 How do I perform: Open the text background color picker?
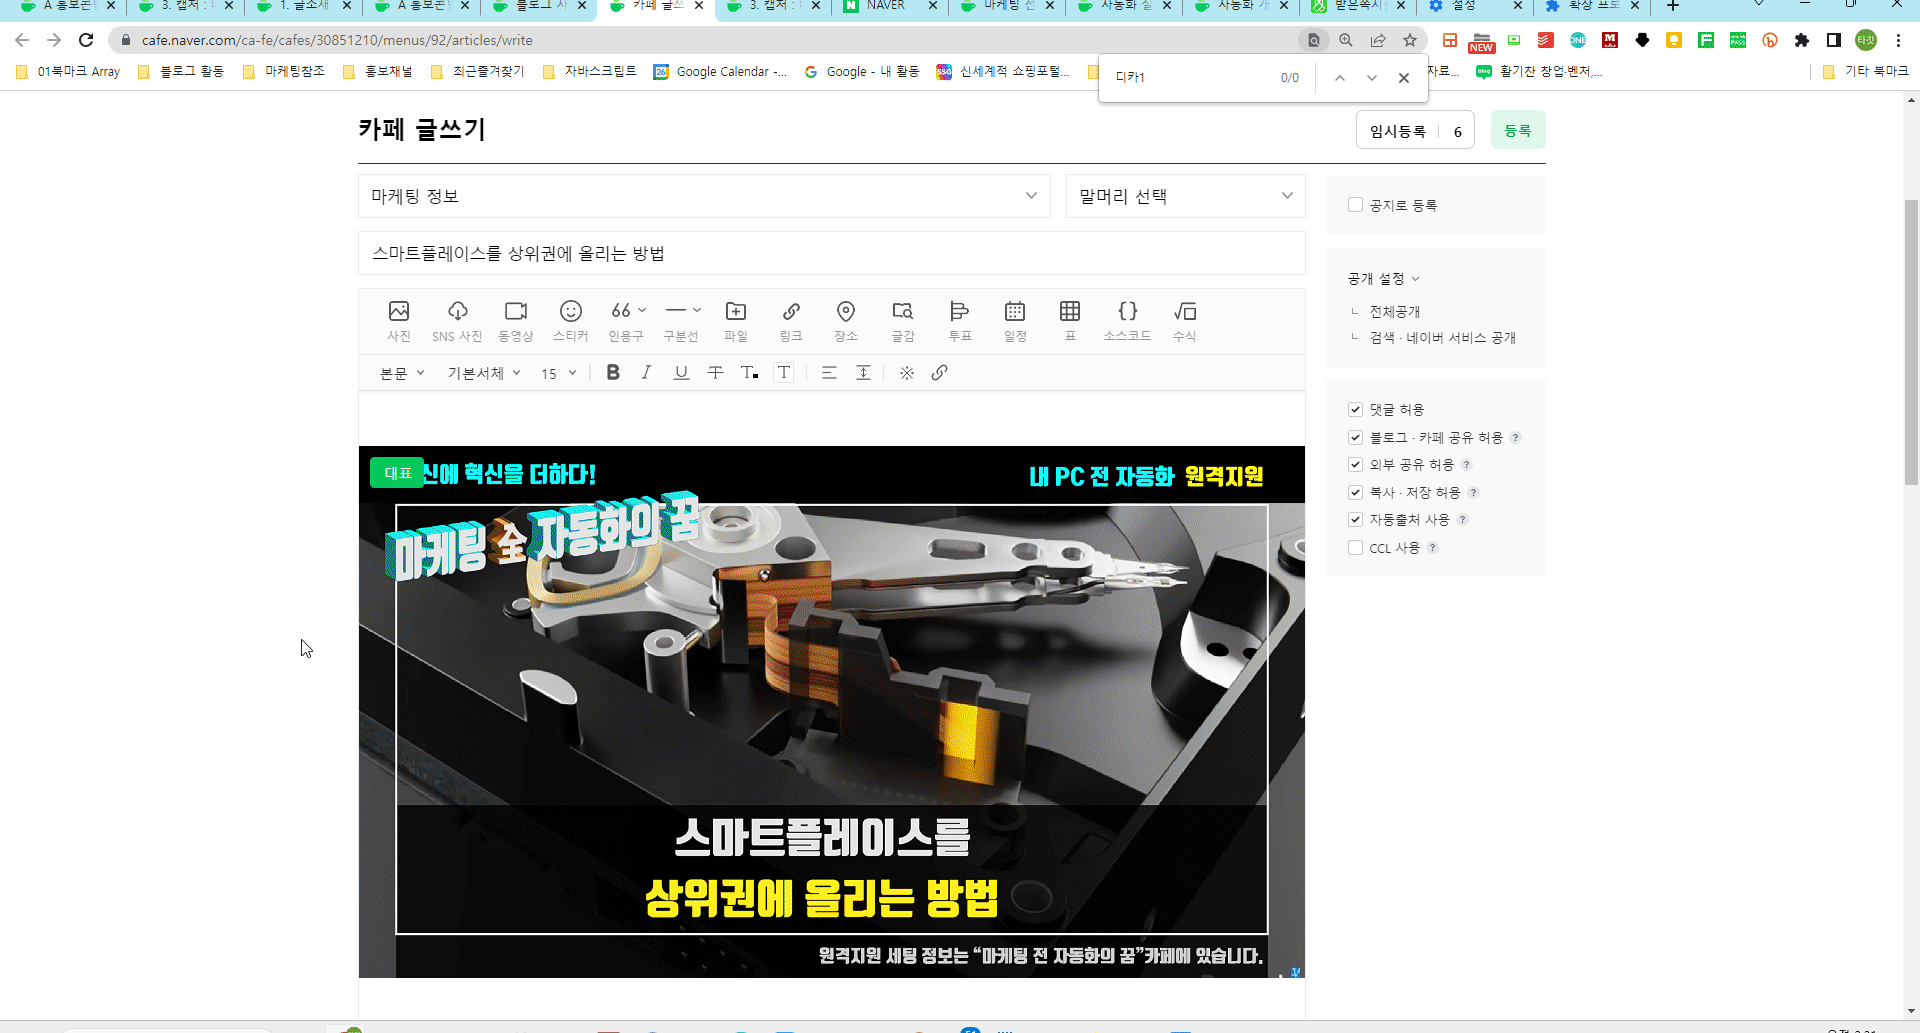click(x=784, y=372)
